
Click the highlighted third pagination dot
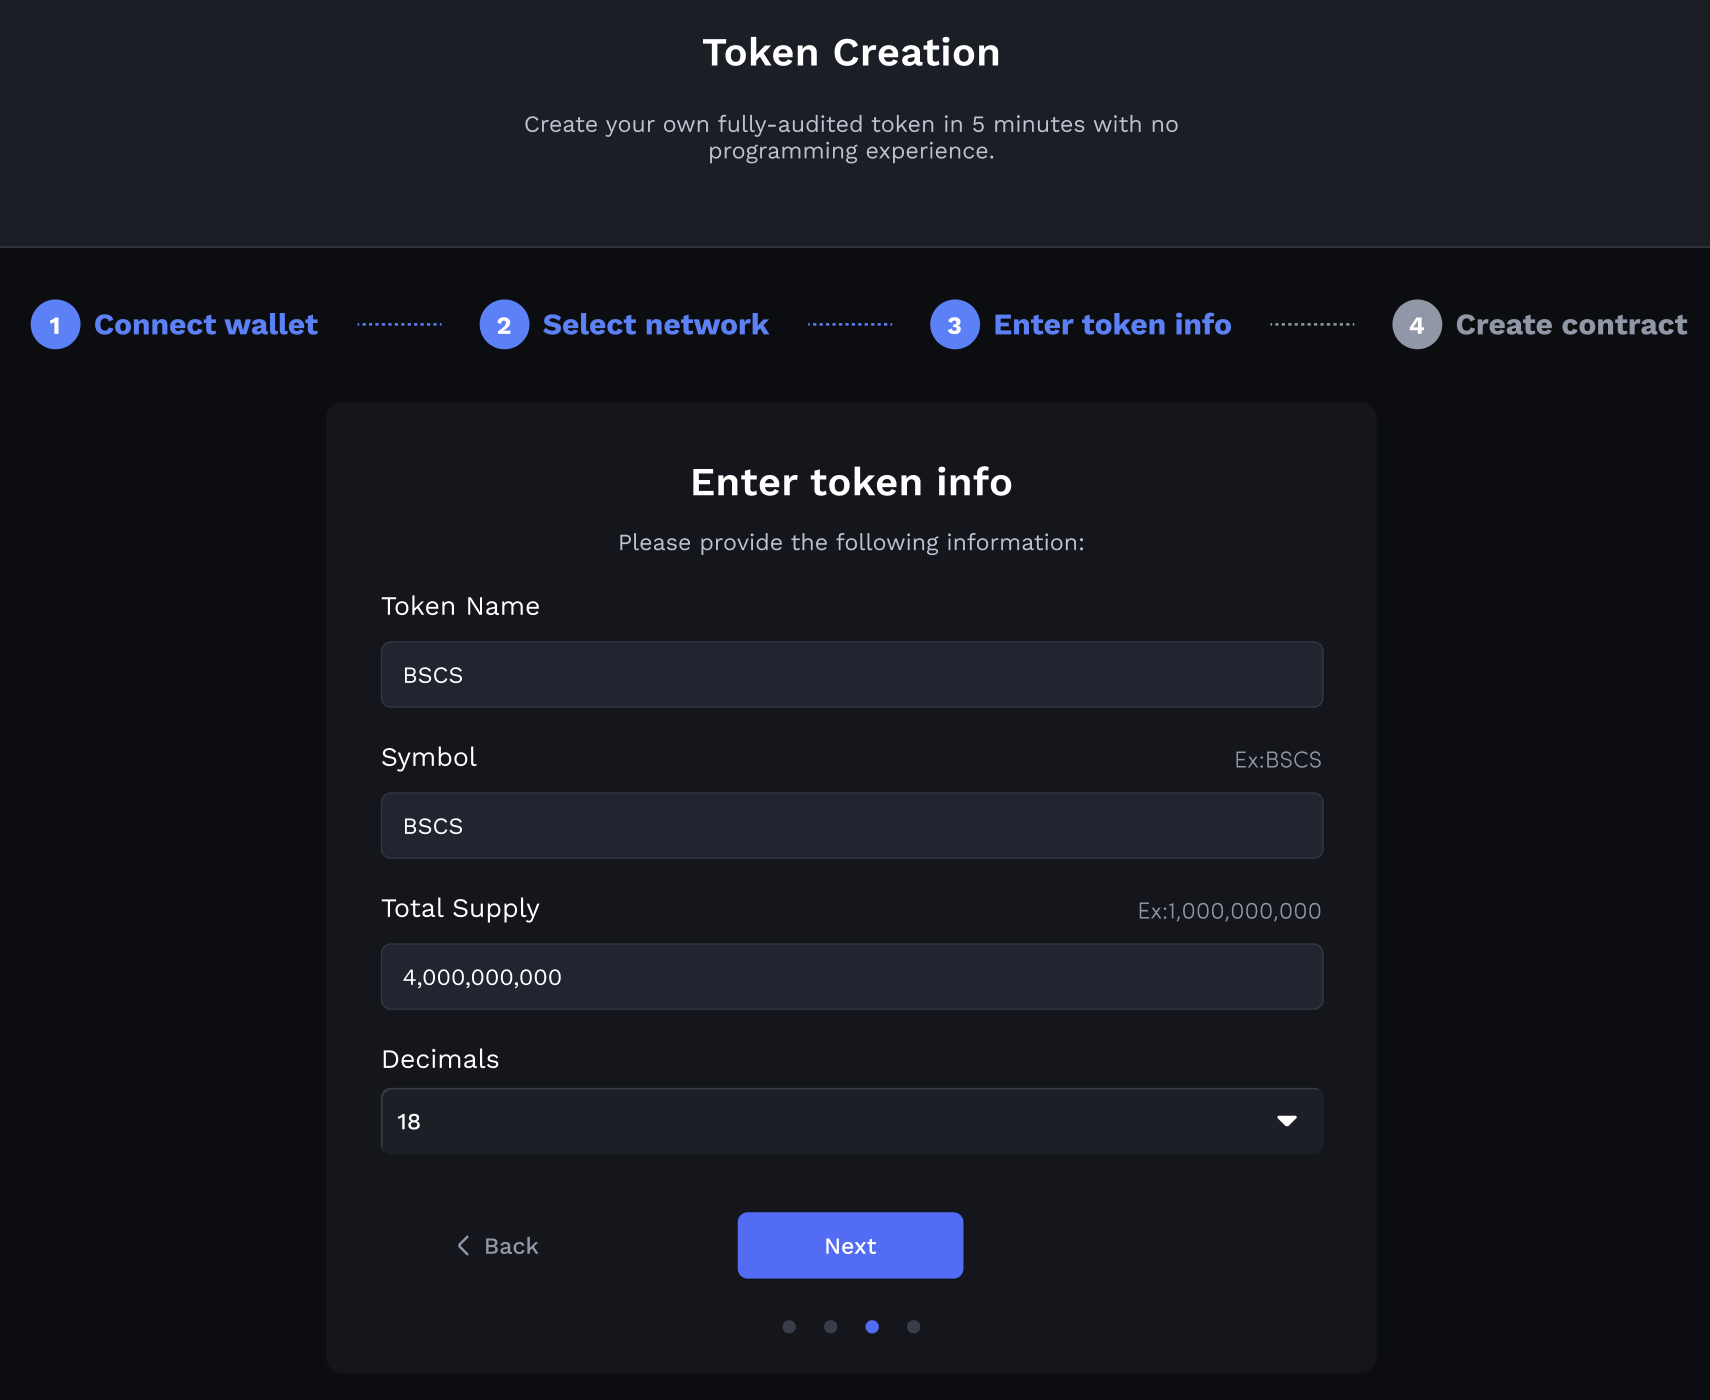click(x=872, y=1327)
